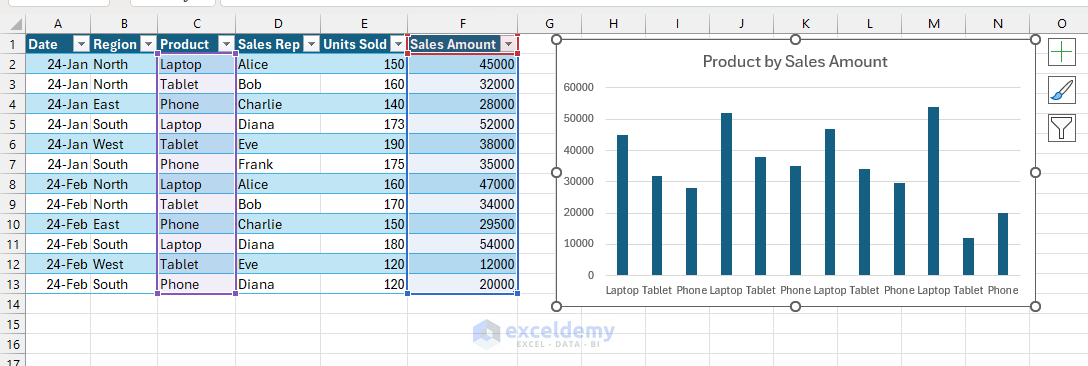Click cell D7 containing Frank

tap(278, 165)
